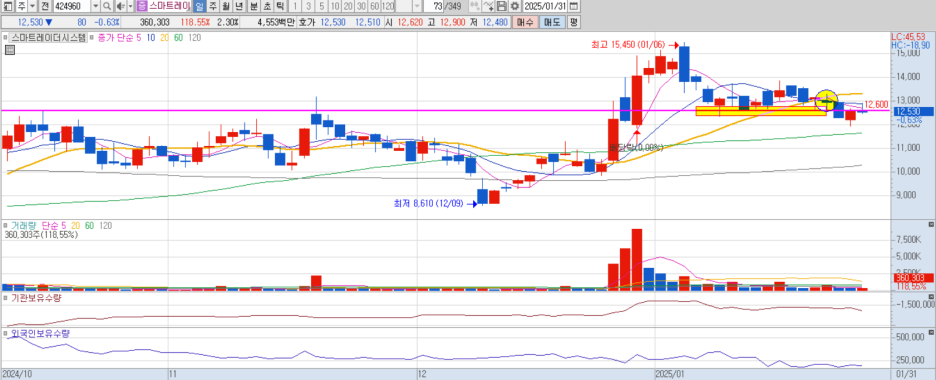Select the 일 daily period tab
The width and height of the screenshot is (936, 380).
(199, 7)
